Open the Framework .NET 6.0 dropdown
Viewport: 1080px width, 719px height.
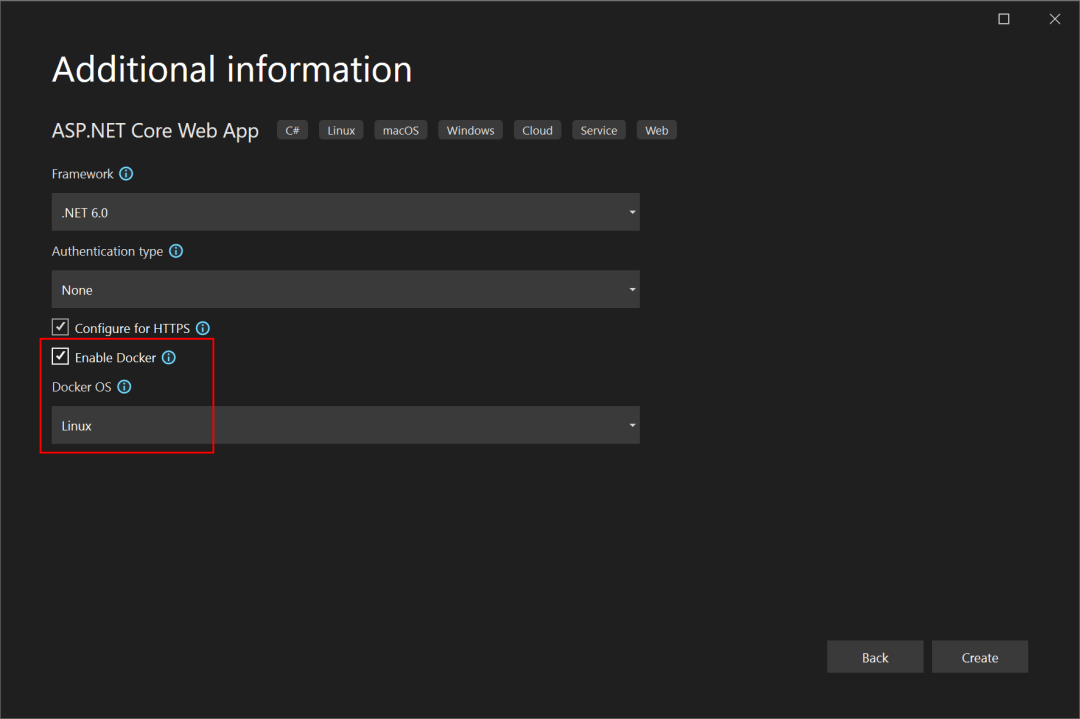(345, 213)
